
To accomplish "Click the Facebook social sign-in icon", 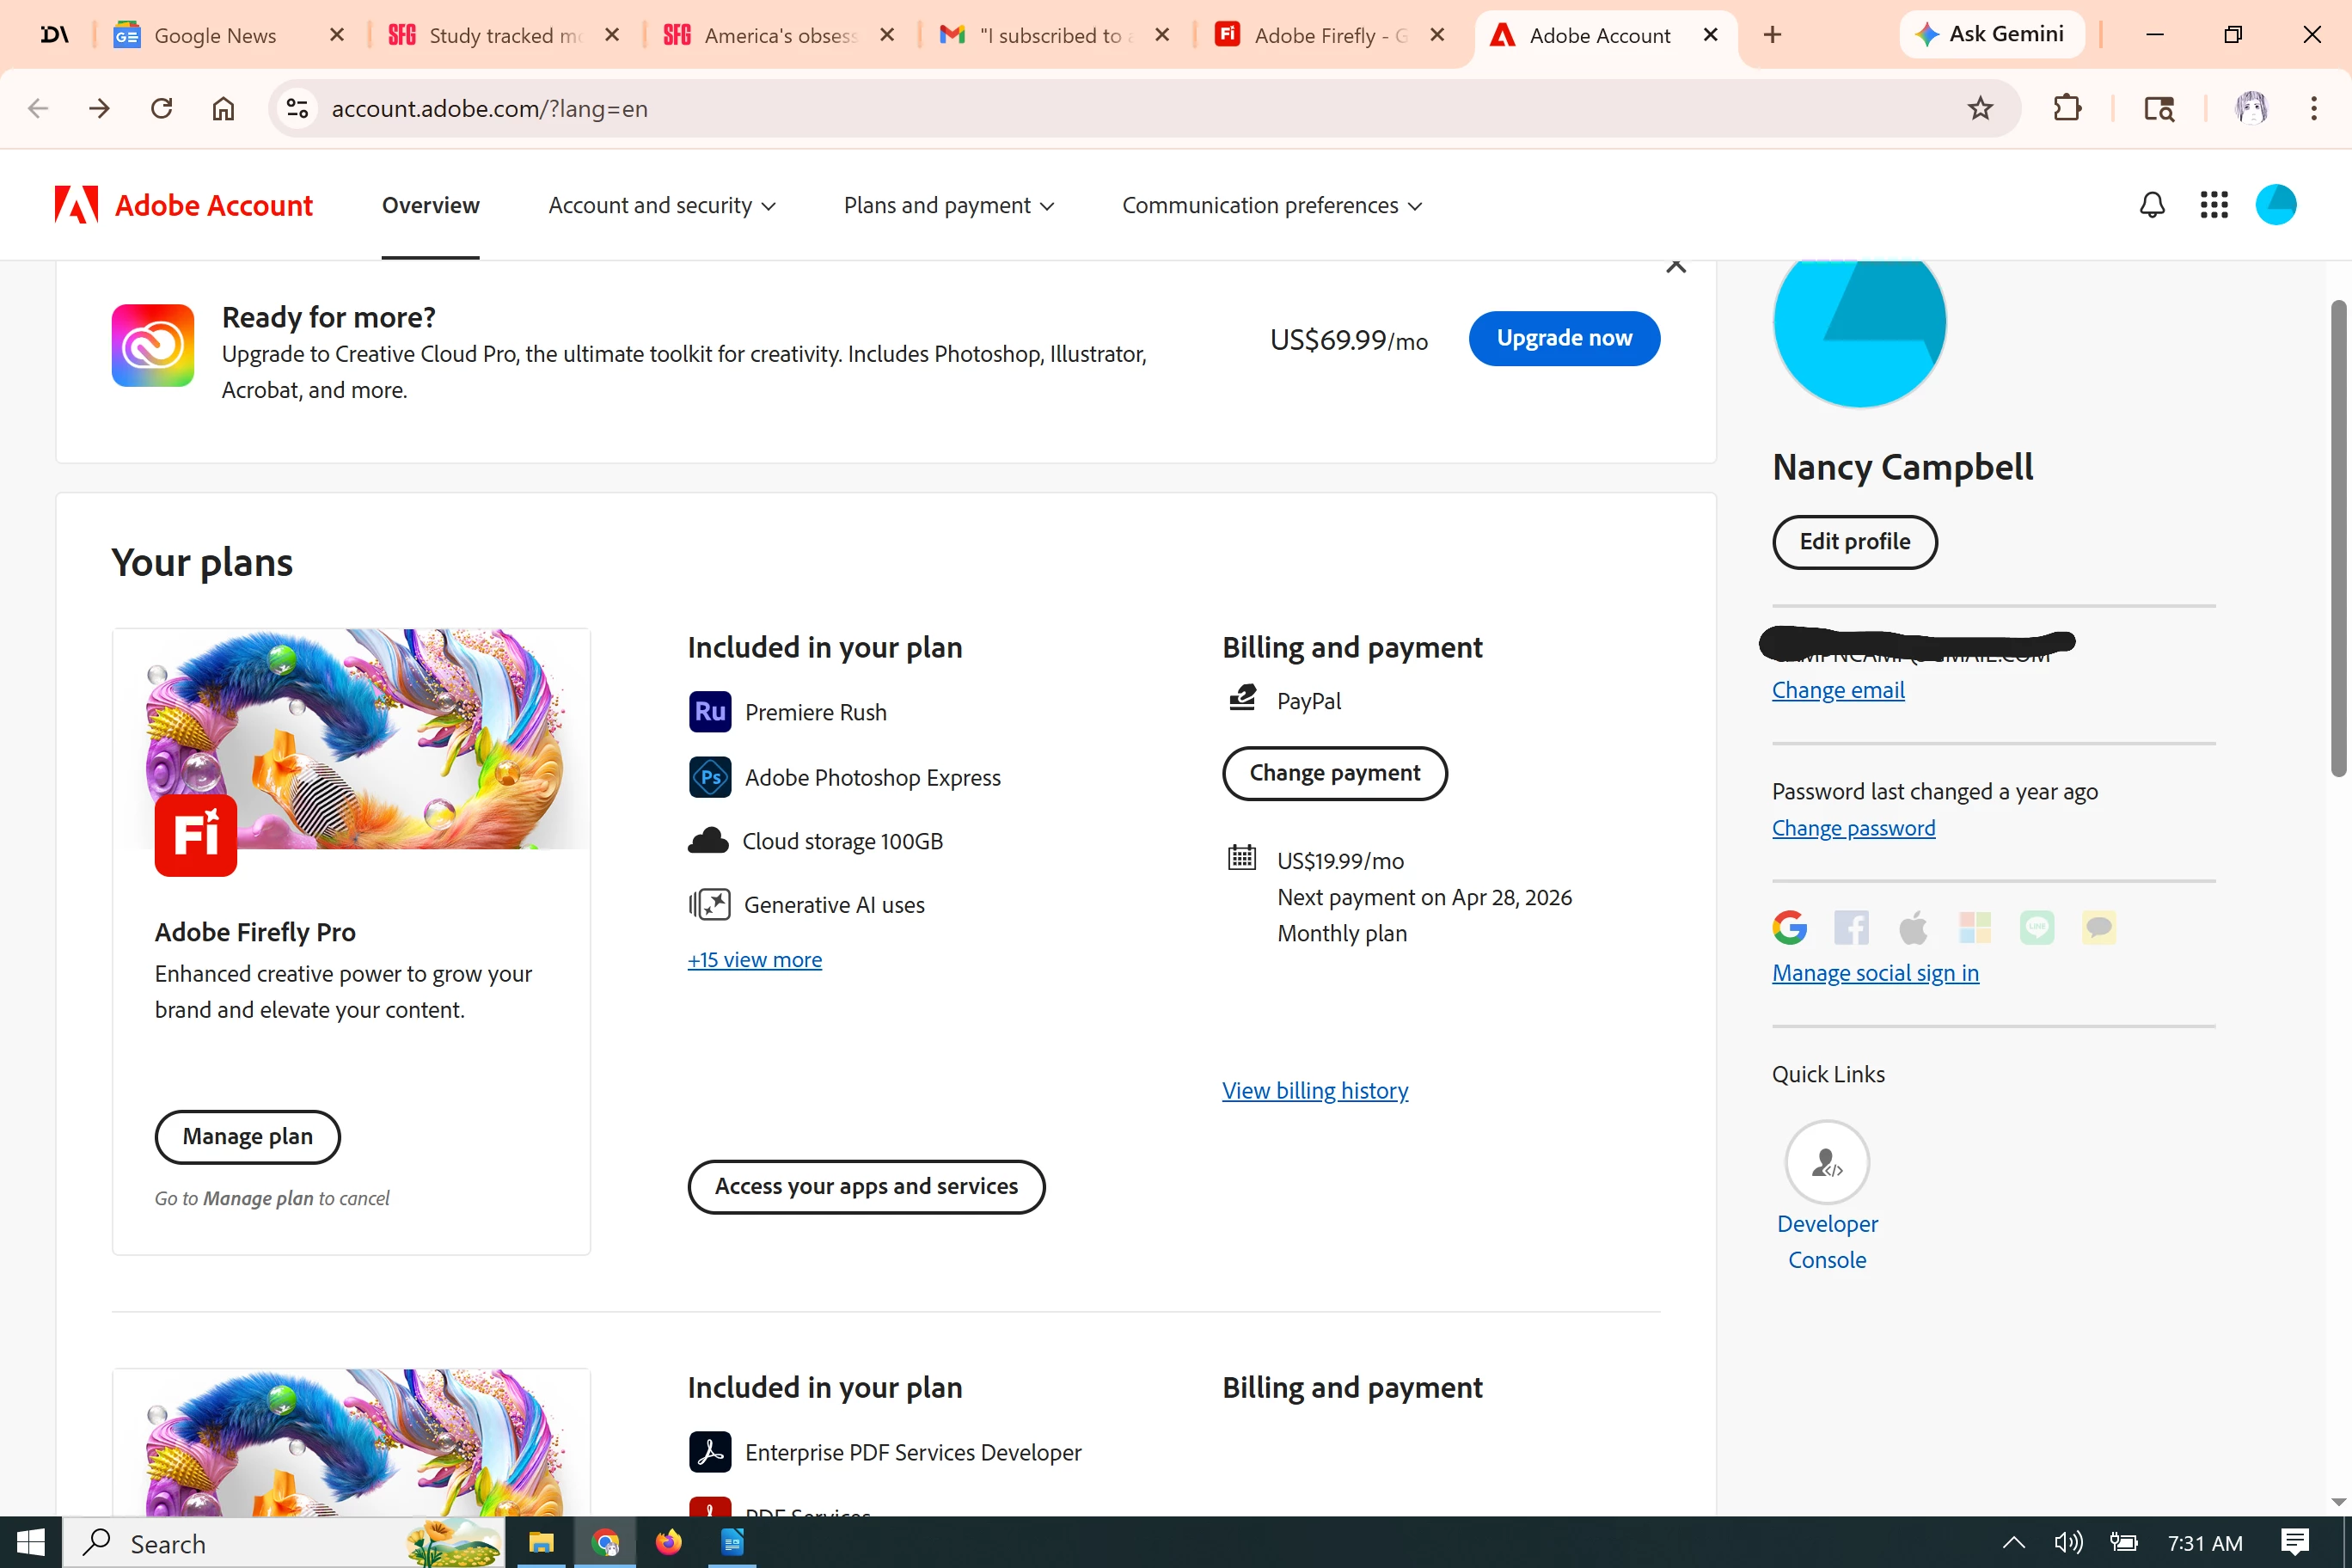I will (1851, 928).
